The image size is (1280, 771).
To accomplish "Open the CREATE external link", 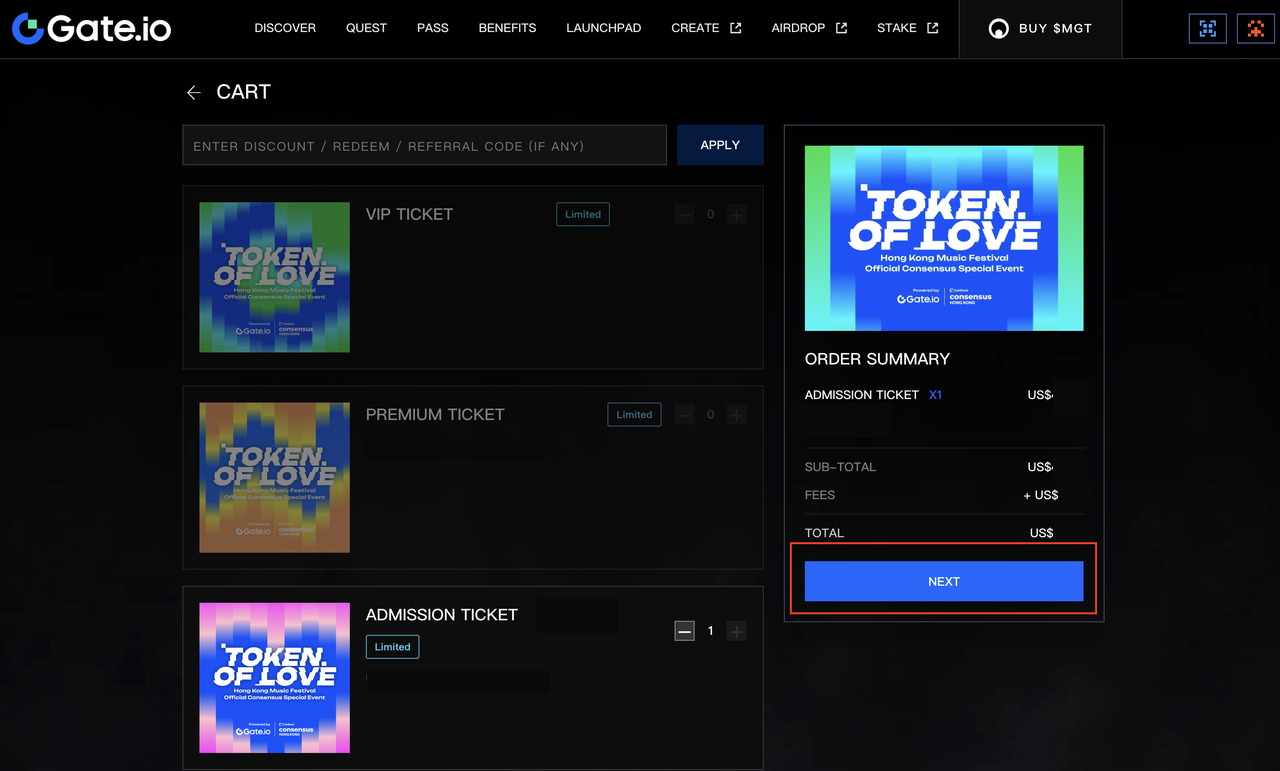I will [x=706, y=28].
